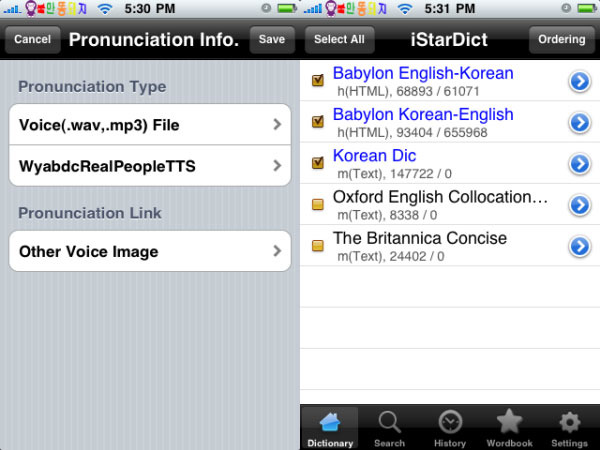Select Oxford English Collocation title
Image resolution: width=600 pixels, height=450 pixels.
click(440, 197)
